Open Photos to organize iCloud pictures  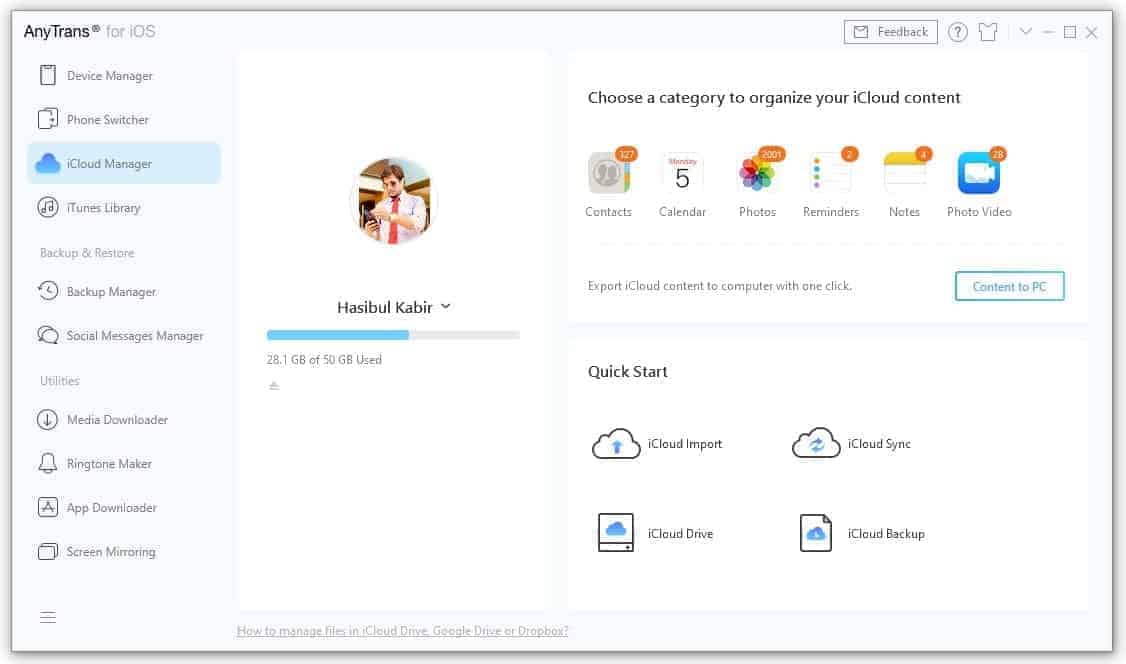(757, 175)
